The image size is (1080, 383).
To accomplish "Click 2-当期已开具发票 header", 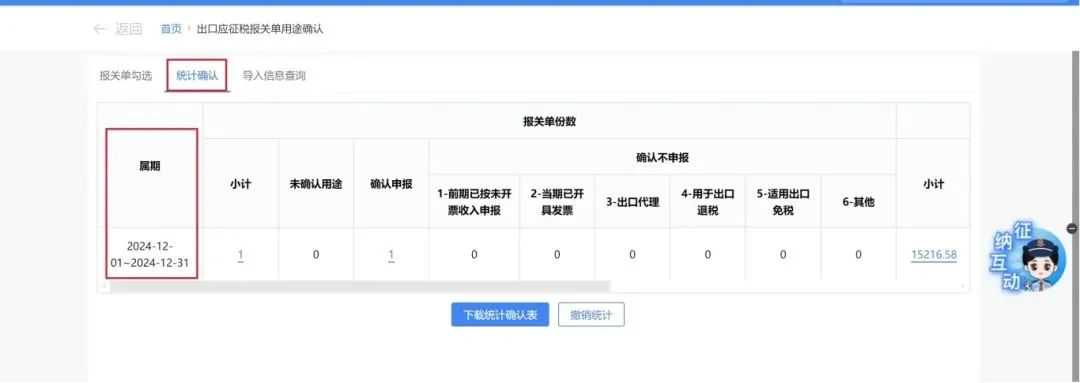I will point(557,203).
